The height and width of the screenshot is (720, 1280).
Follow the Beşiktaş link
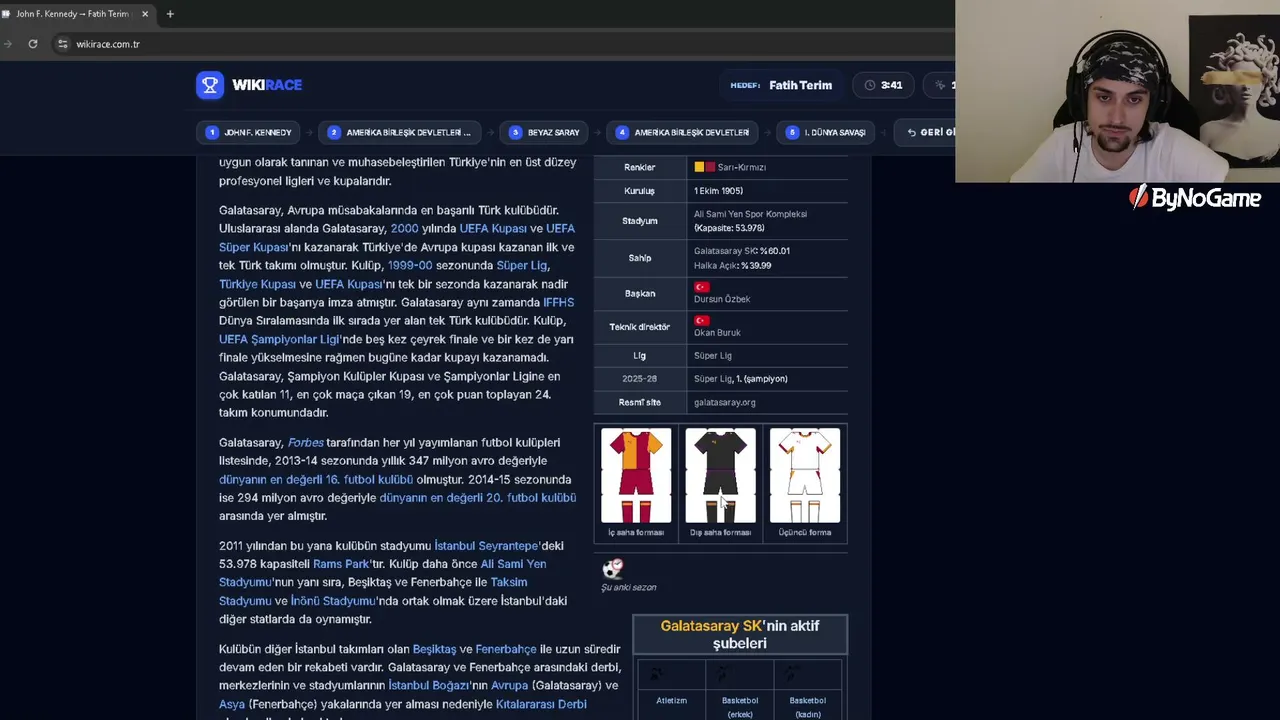pos(434,649)
